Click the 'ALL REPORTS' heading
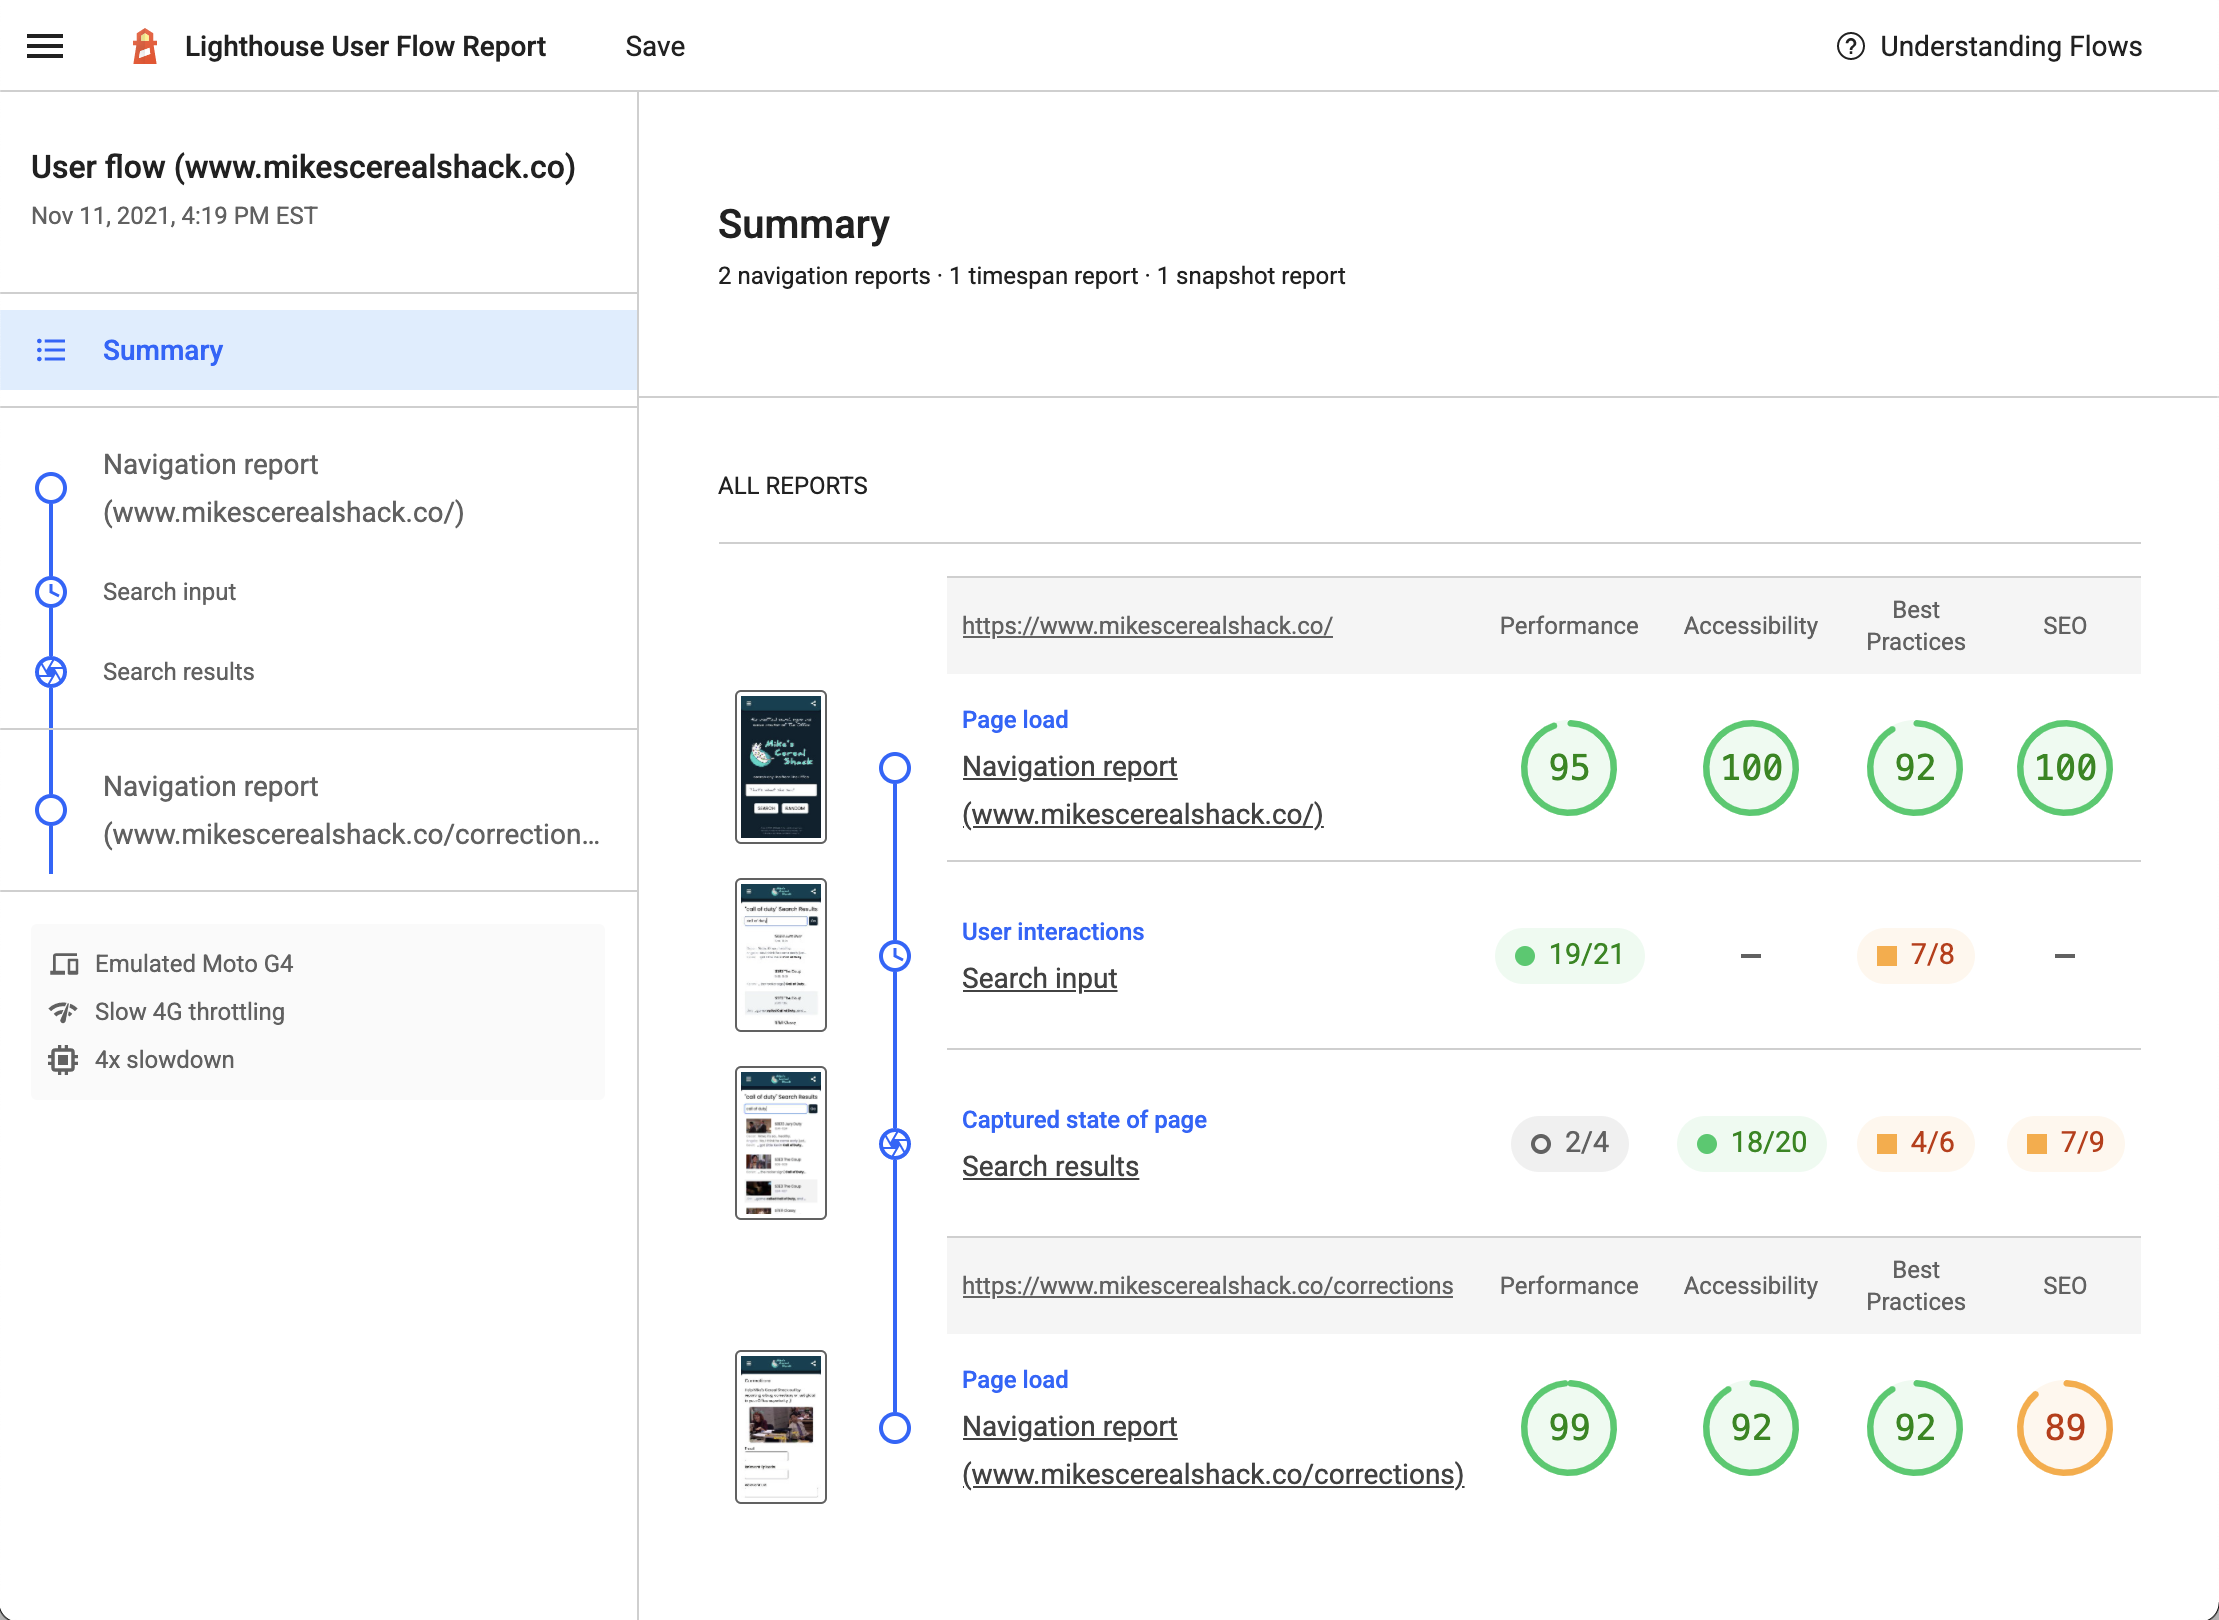The image size is (2219, 1620). (793, 486)
